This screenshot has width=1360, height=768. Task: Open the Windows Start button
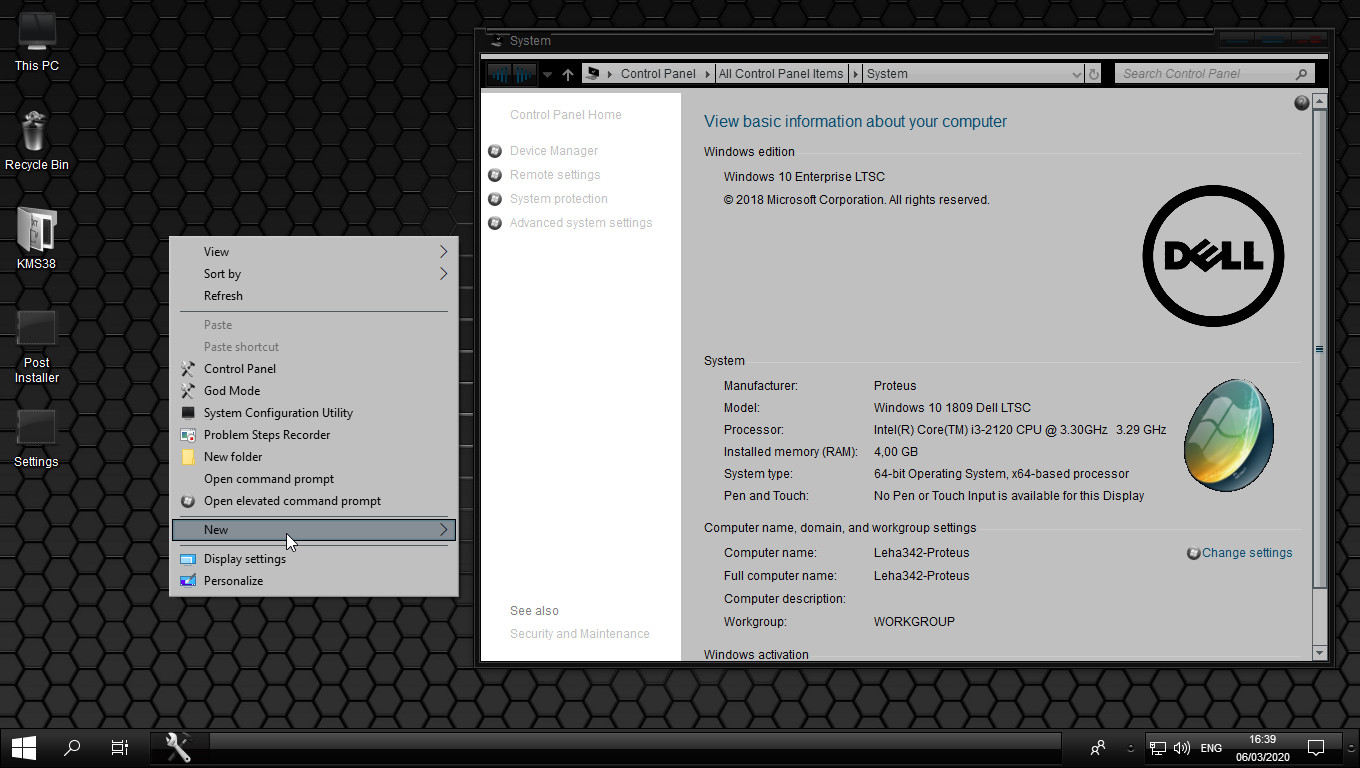(24, 747)
